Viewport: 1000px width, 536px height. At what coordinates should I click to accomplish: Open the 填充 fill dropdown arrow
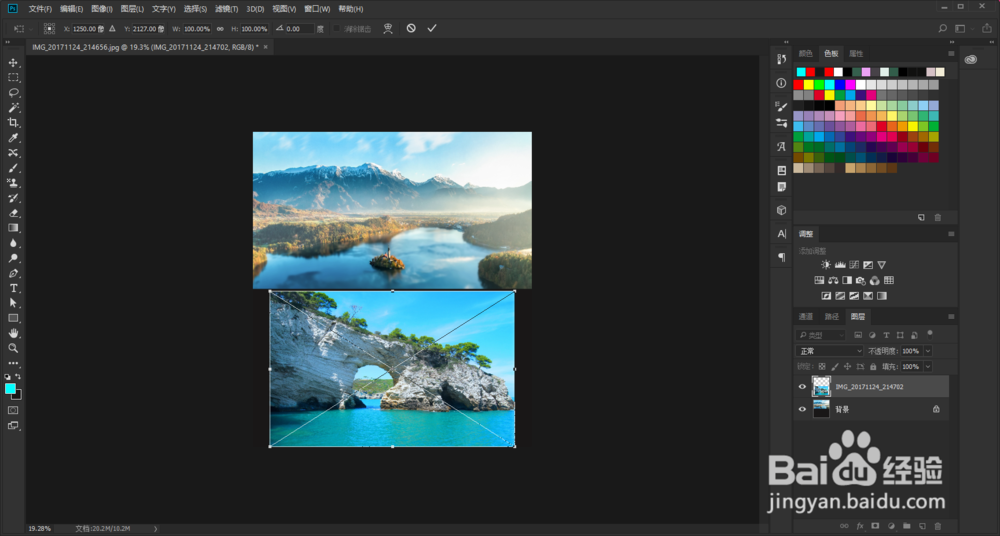pos(927,367)
